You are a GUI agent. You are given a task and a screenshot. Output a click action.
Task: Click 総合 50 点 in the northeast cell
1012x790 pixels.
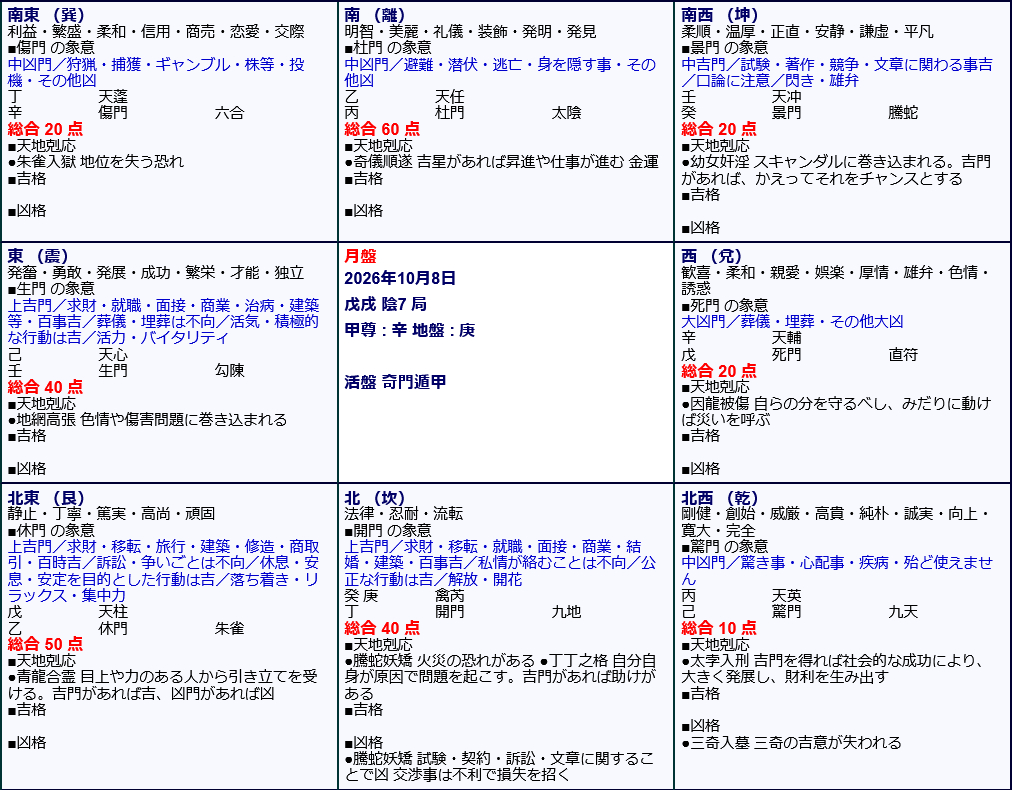pyautogui.click(x=45, y=644)
